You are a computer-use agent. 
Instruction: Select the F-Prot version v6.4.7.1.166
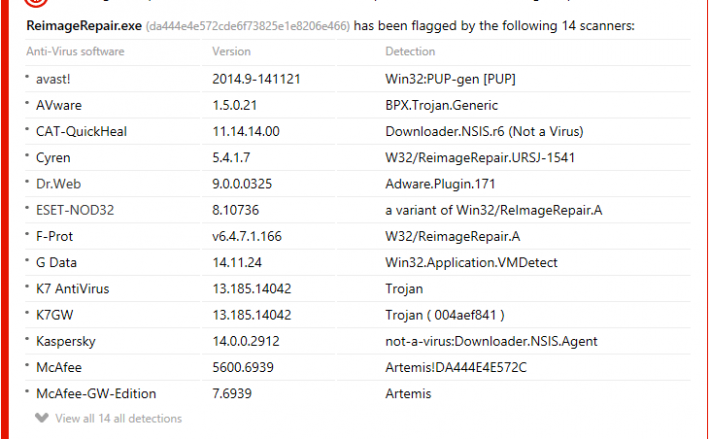(247, 237)
